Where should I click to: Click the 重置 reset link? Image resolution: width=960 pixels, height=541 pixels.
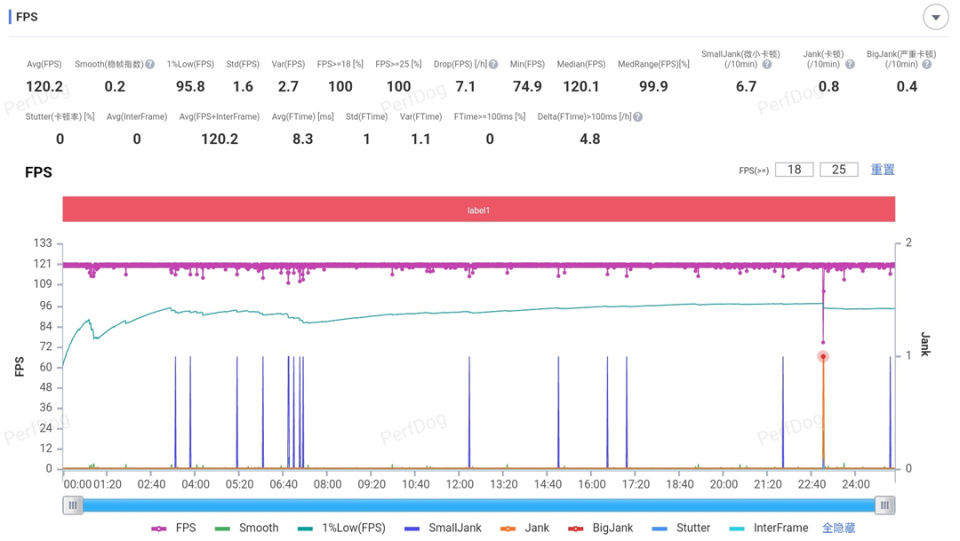883,170
